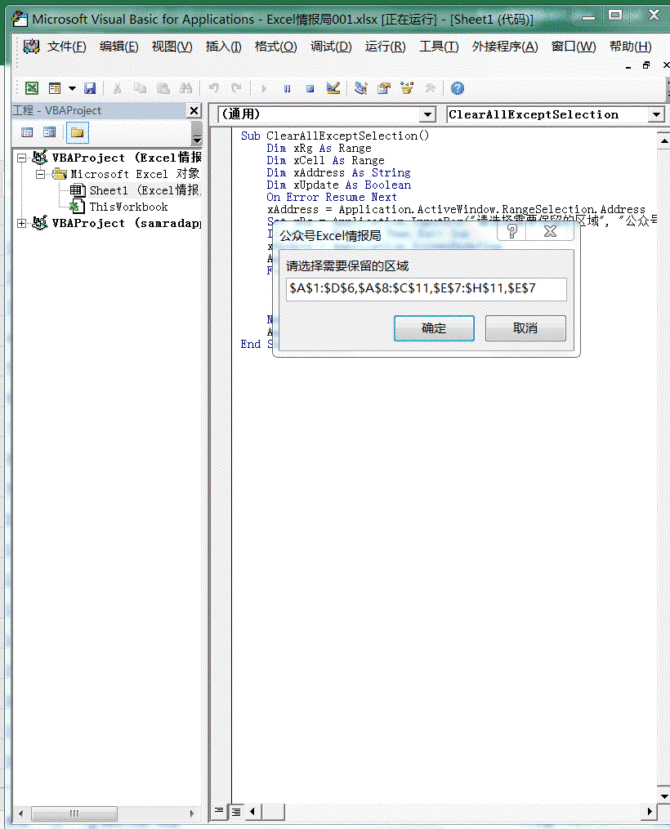This screenshot has height=829, width=670.
Task: Click the Reset (stop) toolbar icon
Action: (x=310, y=88)
